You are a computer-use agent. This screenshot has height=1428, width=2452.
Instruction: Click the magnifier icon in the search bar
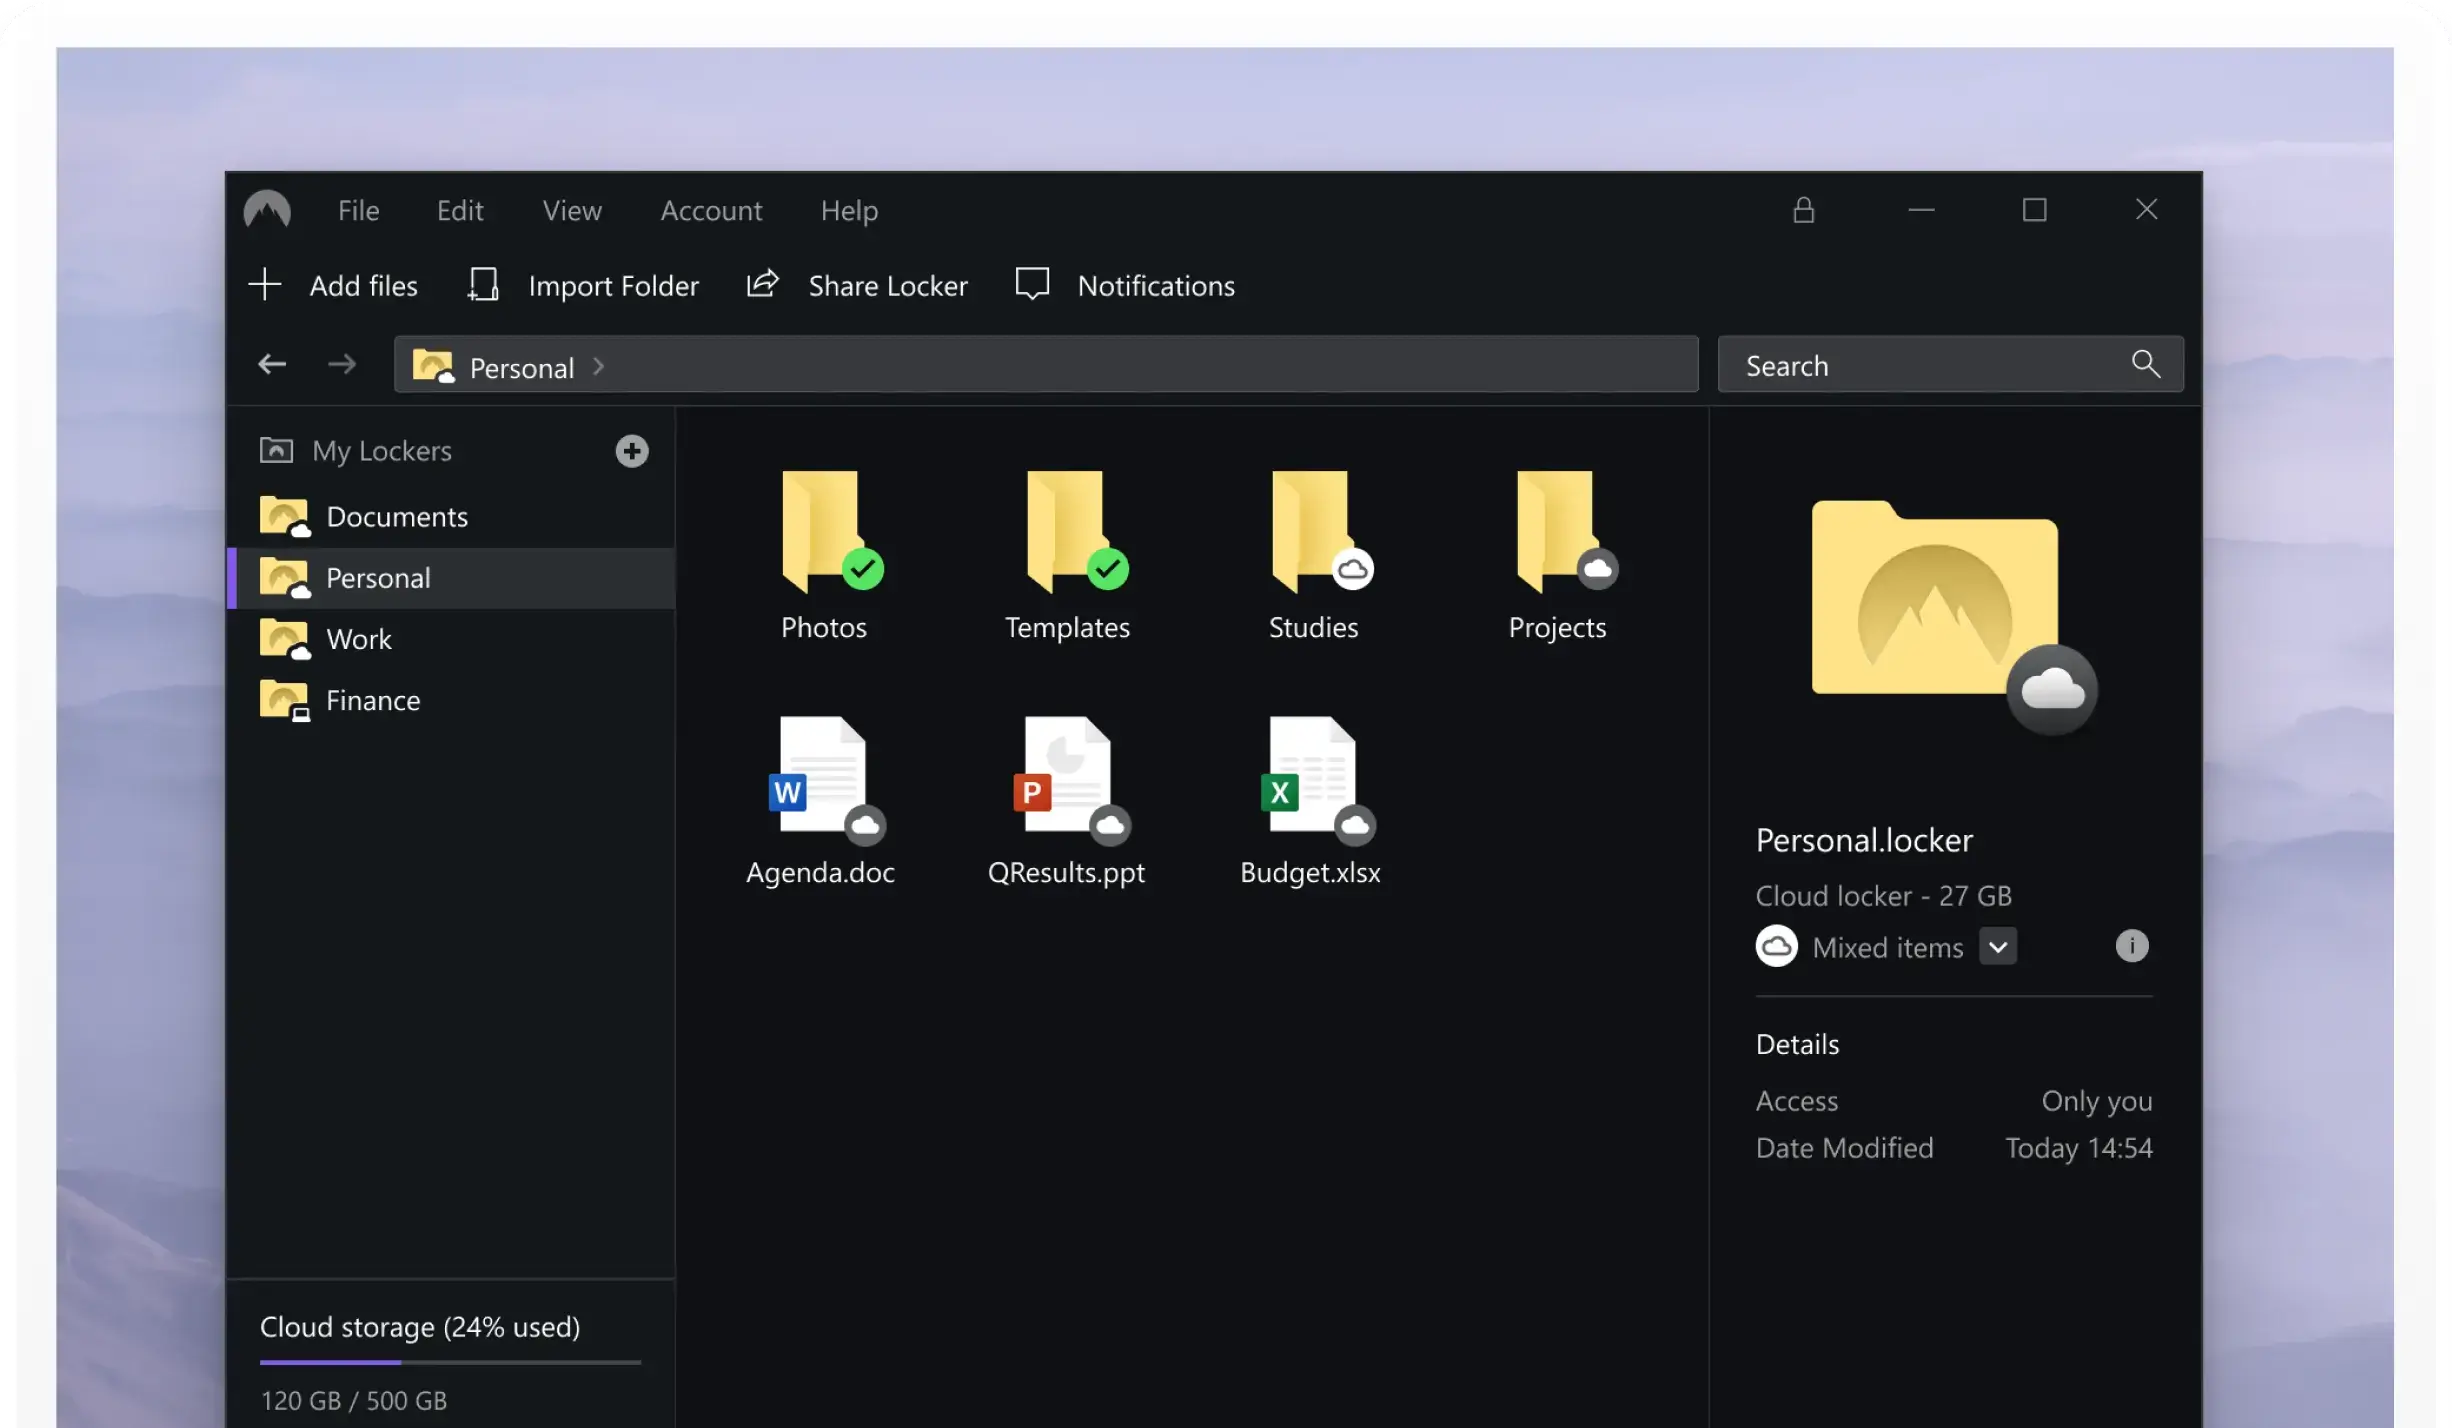[x=2145, y=364]
